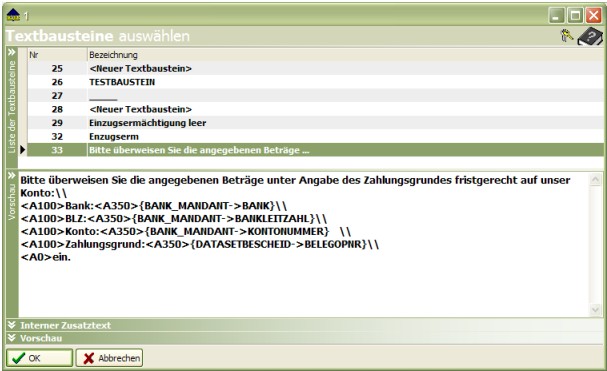Maximize the window
The width and height of the screenshot is (607, 371).
575,16
